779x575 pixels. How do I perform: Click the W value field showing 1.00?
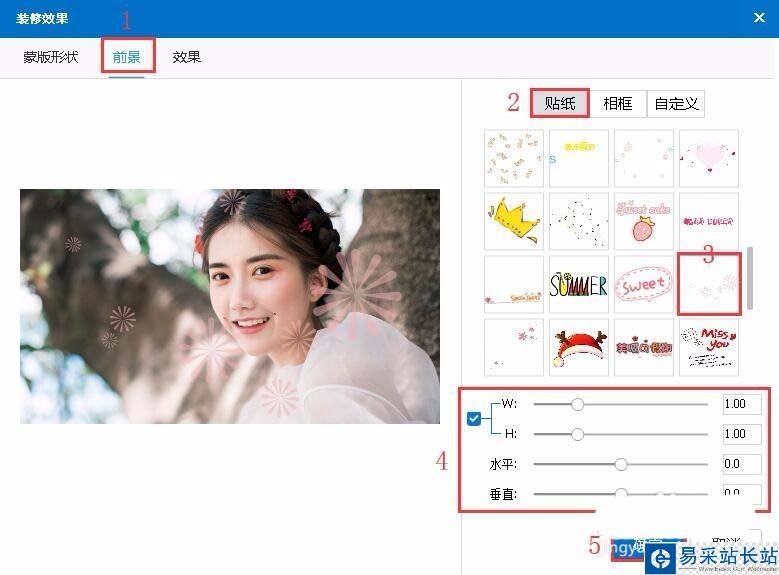coord(742,404)
